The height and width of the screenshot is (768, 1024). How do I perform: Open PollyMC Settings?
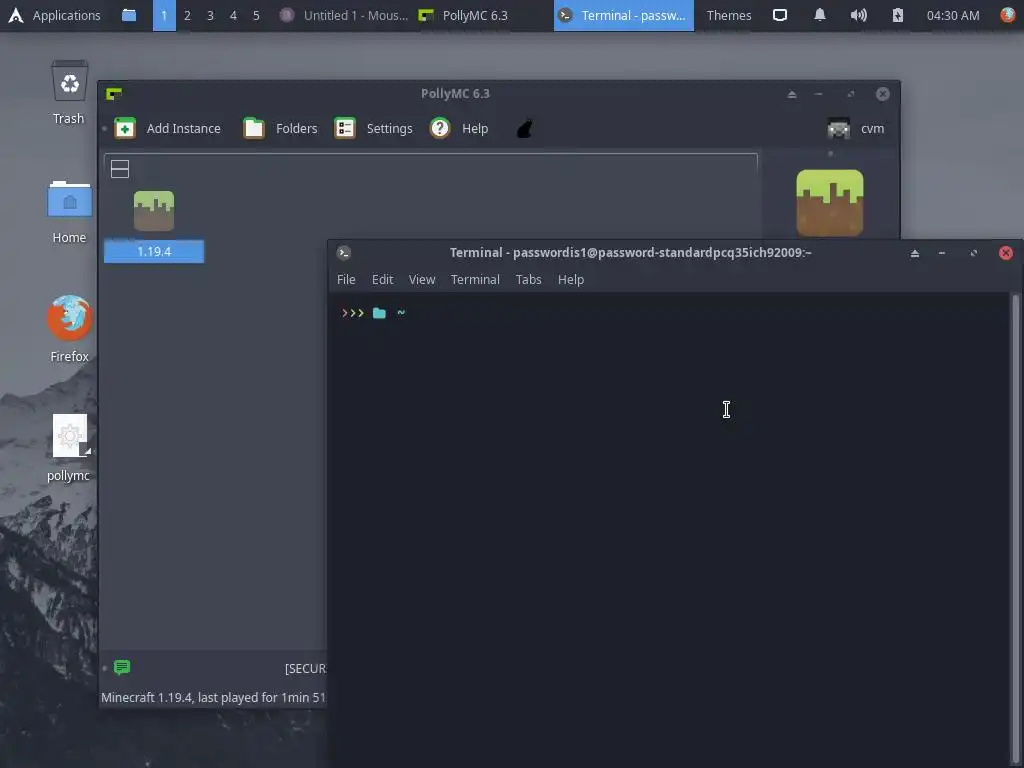[373, 129]
